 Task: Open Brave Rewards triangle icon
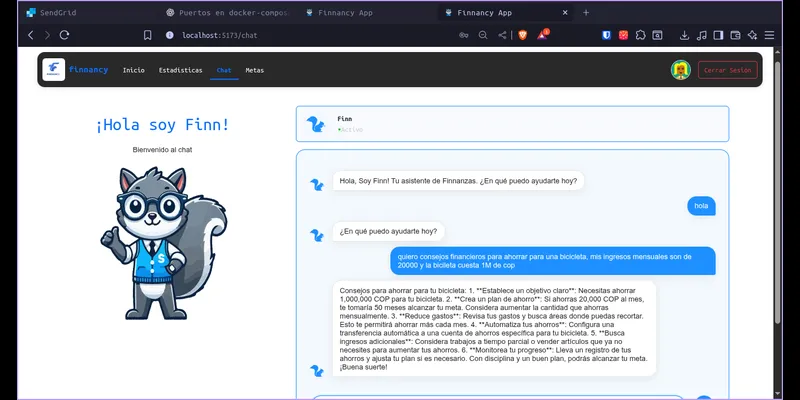(x=542, y=35)
